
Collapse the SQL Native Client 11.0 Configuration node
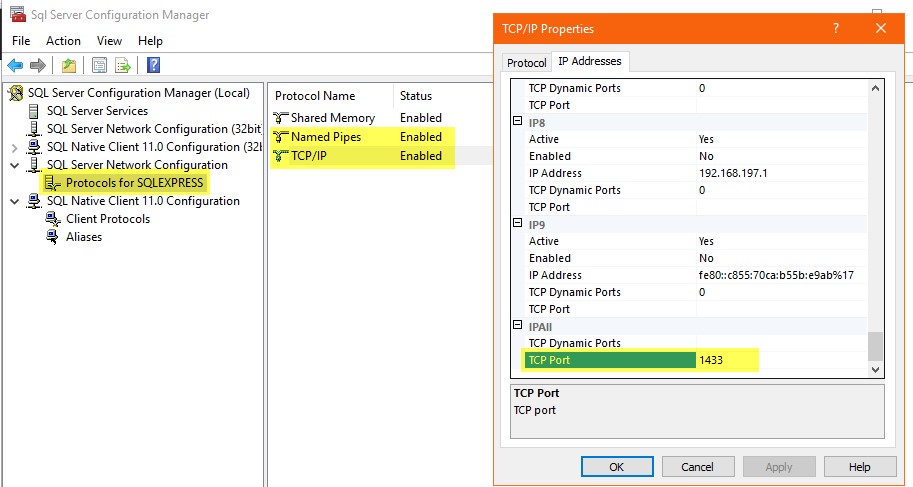click(x=15, y=202)
